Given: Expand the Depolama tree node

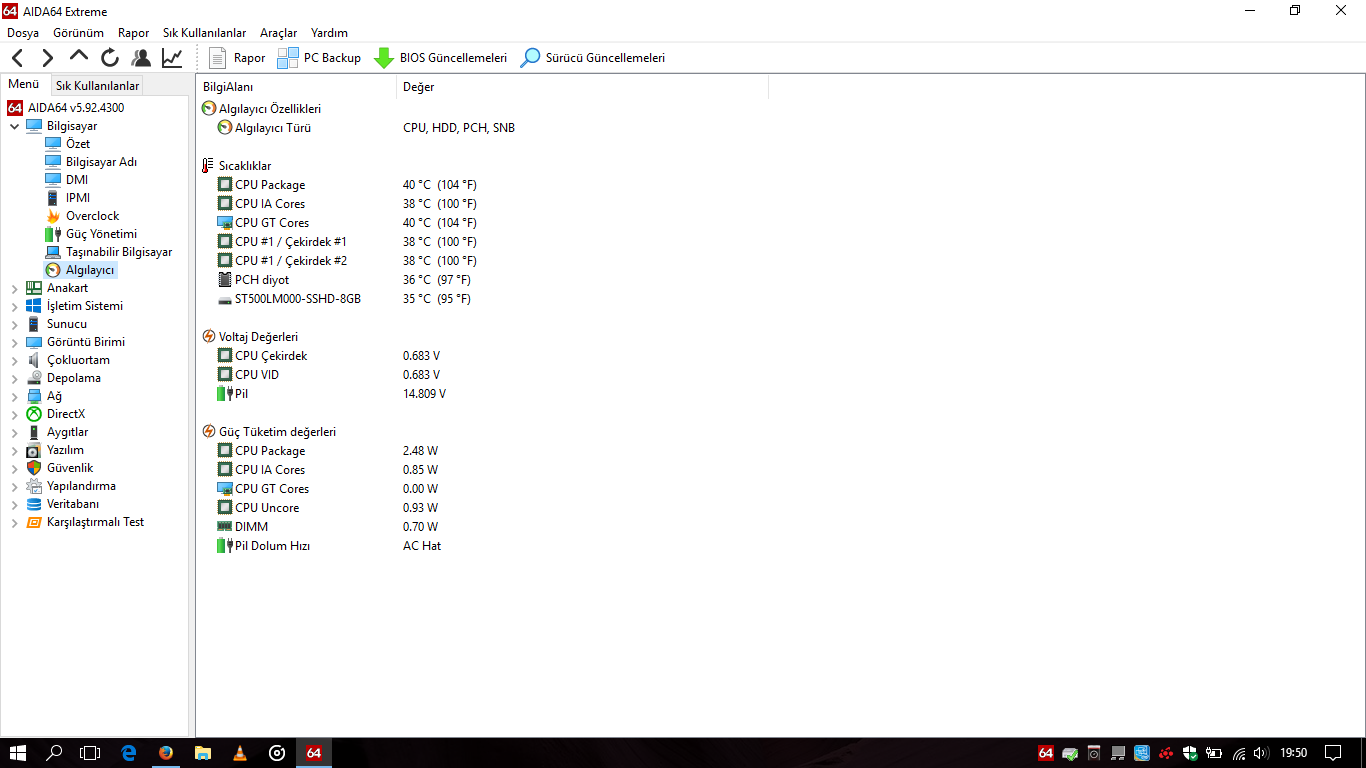Looking at the screenshot, I should tap(14, 378).
